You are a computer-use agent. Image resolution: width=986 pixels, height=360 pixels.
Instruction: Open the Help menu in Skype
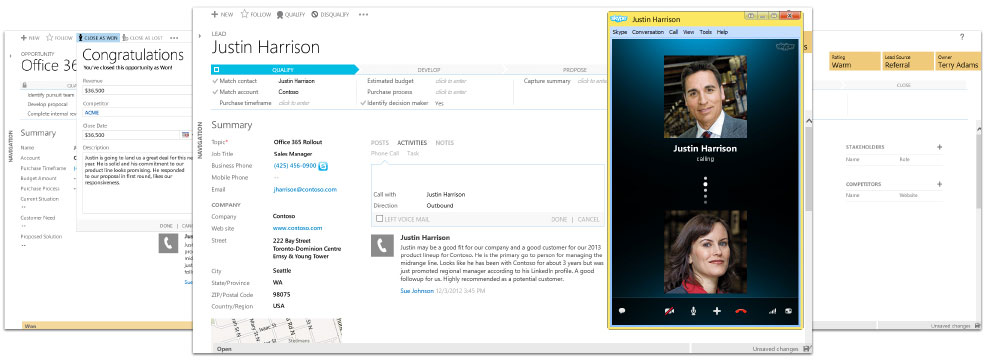click(722, 32)
